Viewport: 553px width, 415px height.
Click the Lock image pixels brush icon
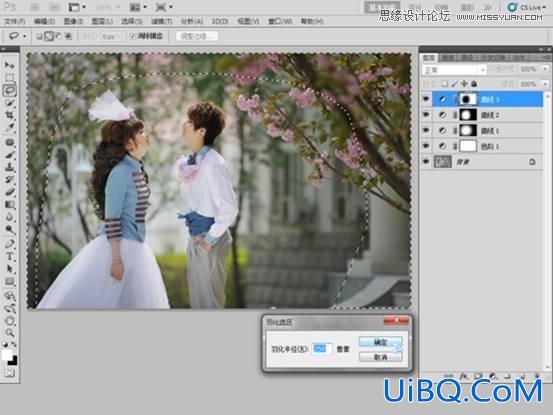click(455, 84)
